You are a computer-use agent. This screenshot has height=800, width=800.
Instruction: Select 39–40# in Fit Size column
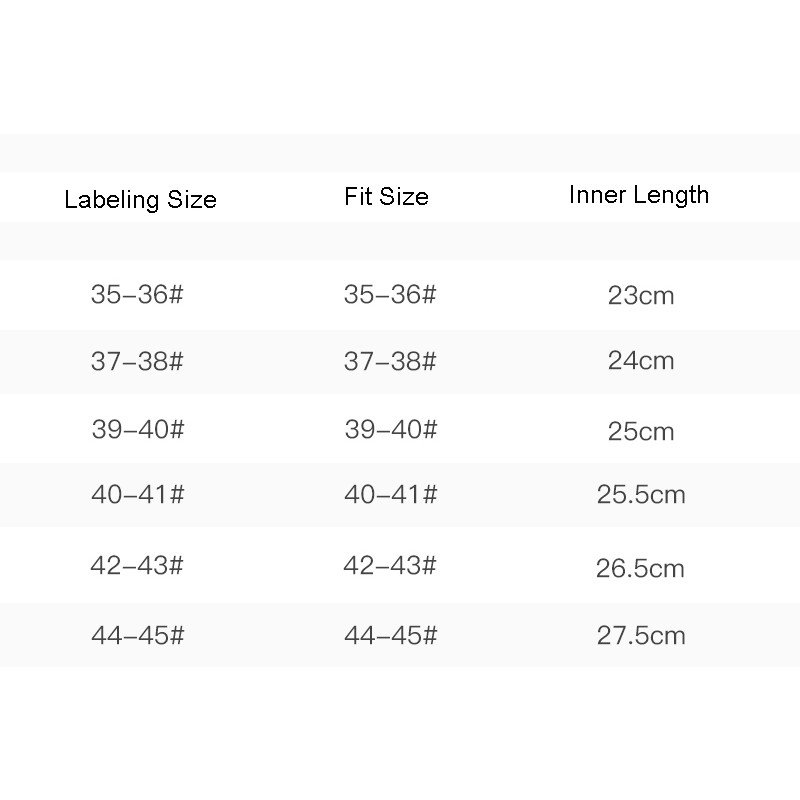tap(390, 429)
